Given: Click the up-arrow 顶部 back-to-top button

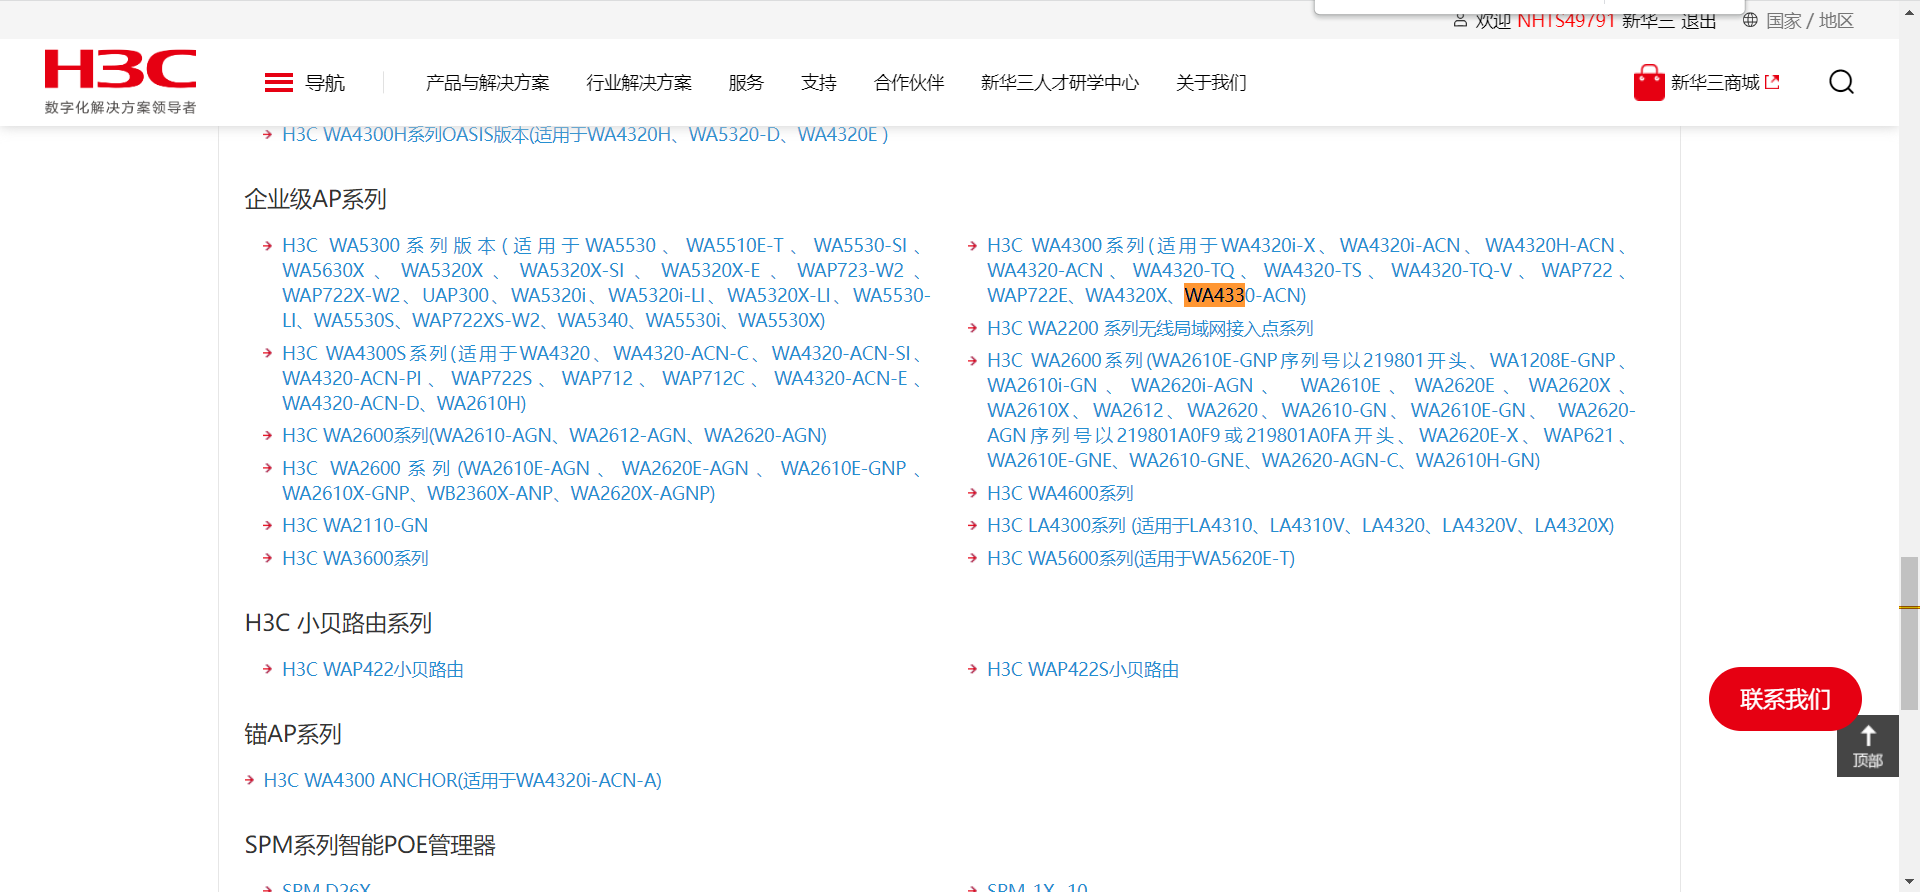Looking at the screenshot, I should pos(1867,746).
